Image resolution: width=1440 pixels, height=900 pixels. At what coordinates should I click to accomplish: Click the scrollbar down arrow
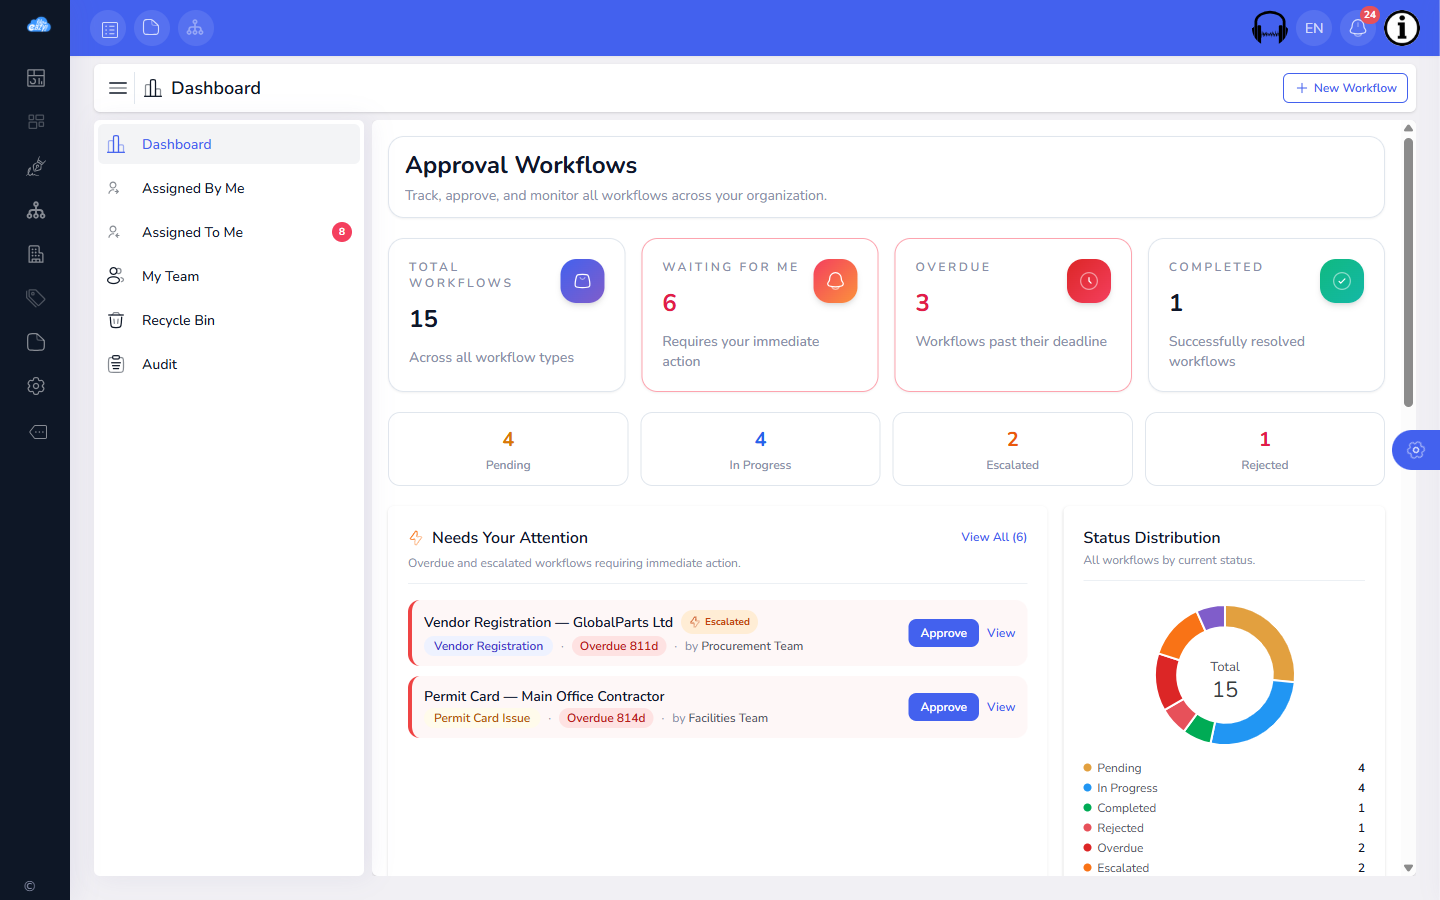click(x=1408, y=868)
